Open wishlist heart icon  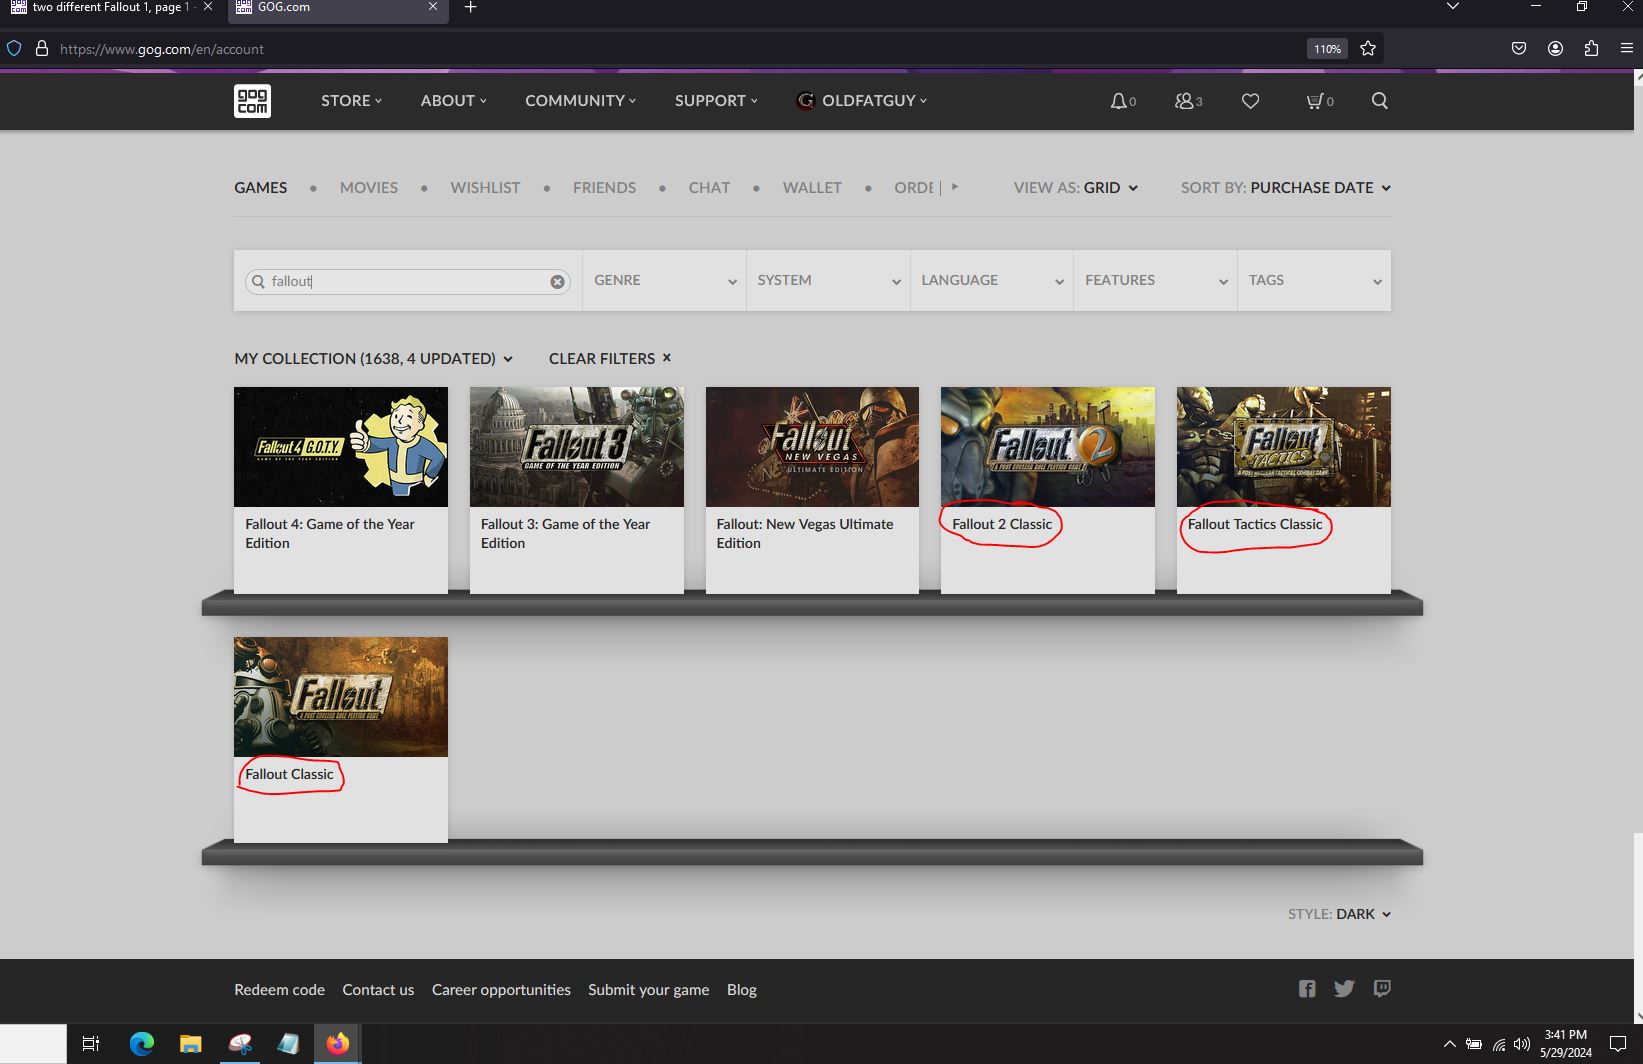1250,101
